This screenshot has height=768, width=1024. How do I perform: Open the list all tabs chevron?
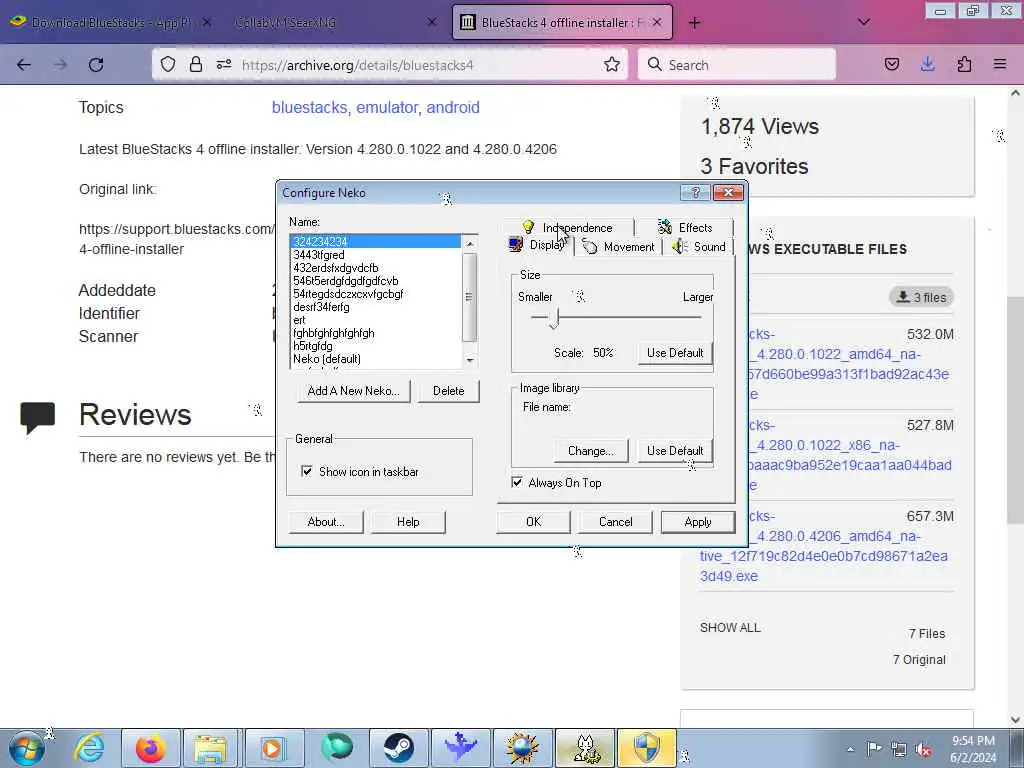click(x=863, y=22)
